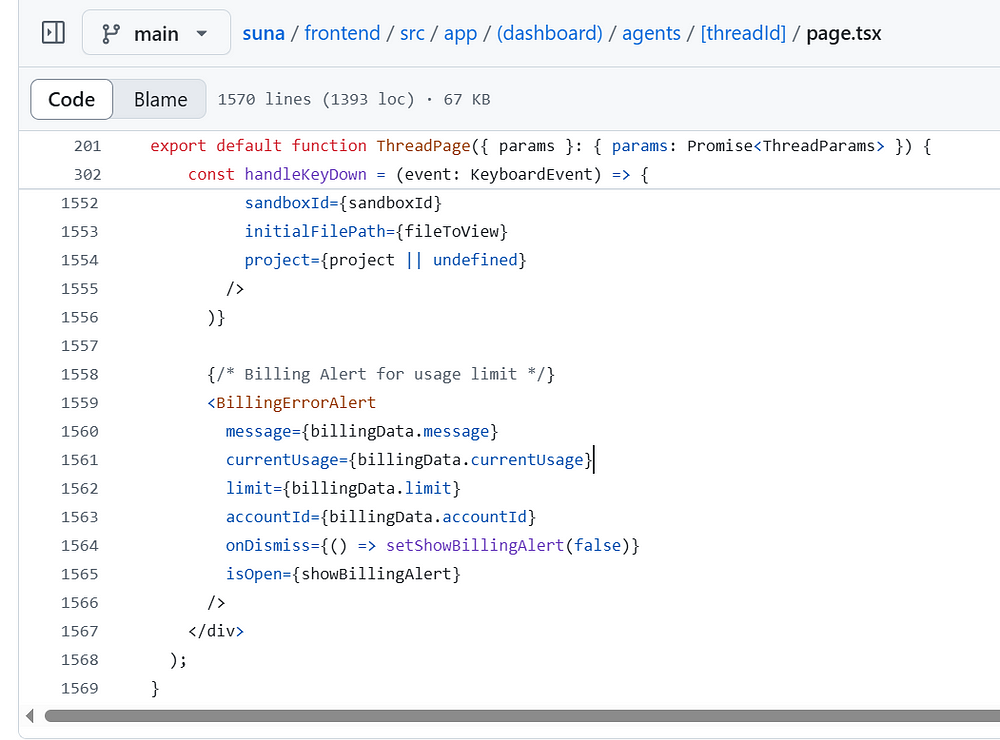Switch to the Code view tab
The height and width of the screenshot is (740, 1000).
tap(71, 99)
